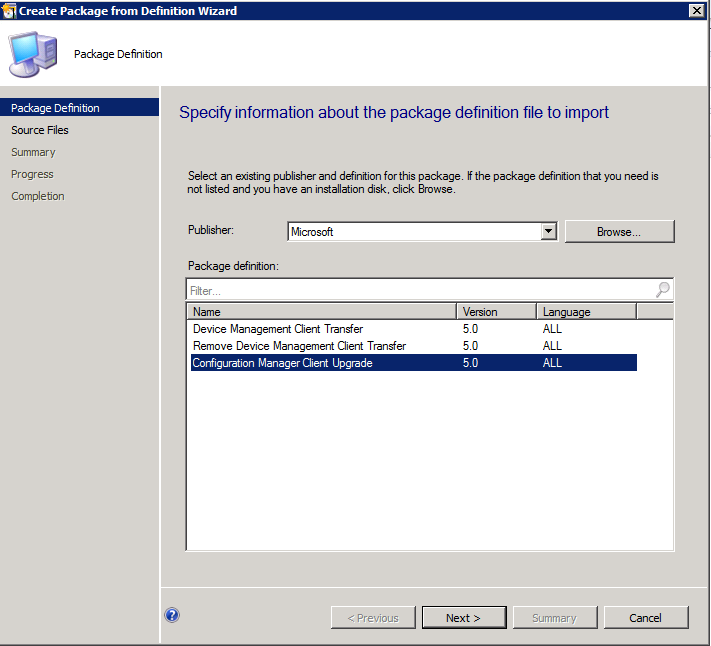Click the Browse... button

(x=619, y=232)
